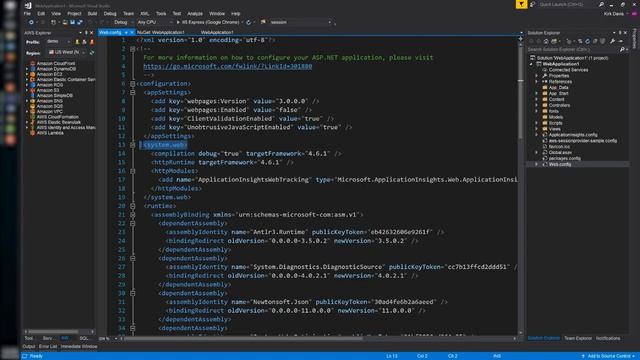Open the Analyze menu
640x360 pixels.
click(x=195, y=13)
